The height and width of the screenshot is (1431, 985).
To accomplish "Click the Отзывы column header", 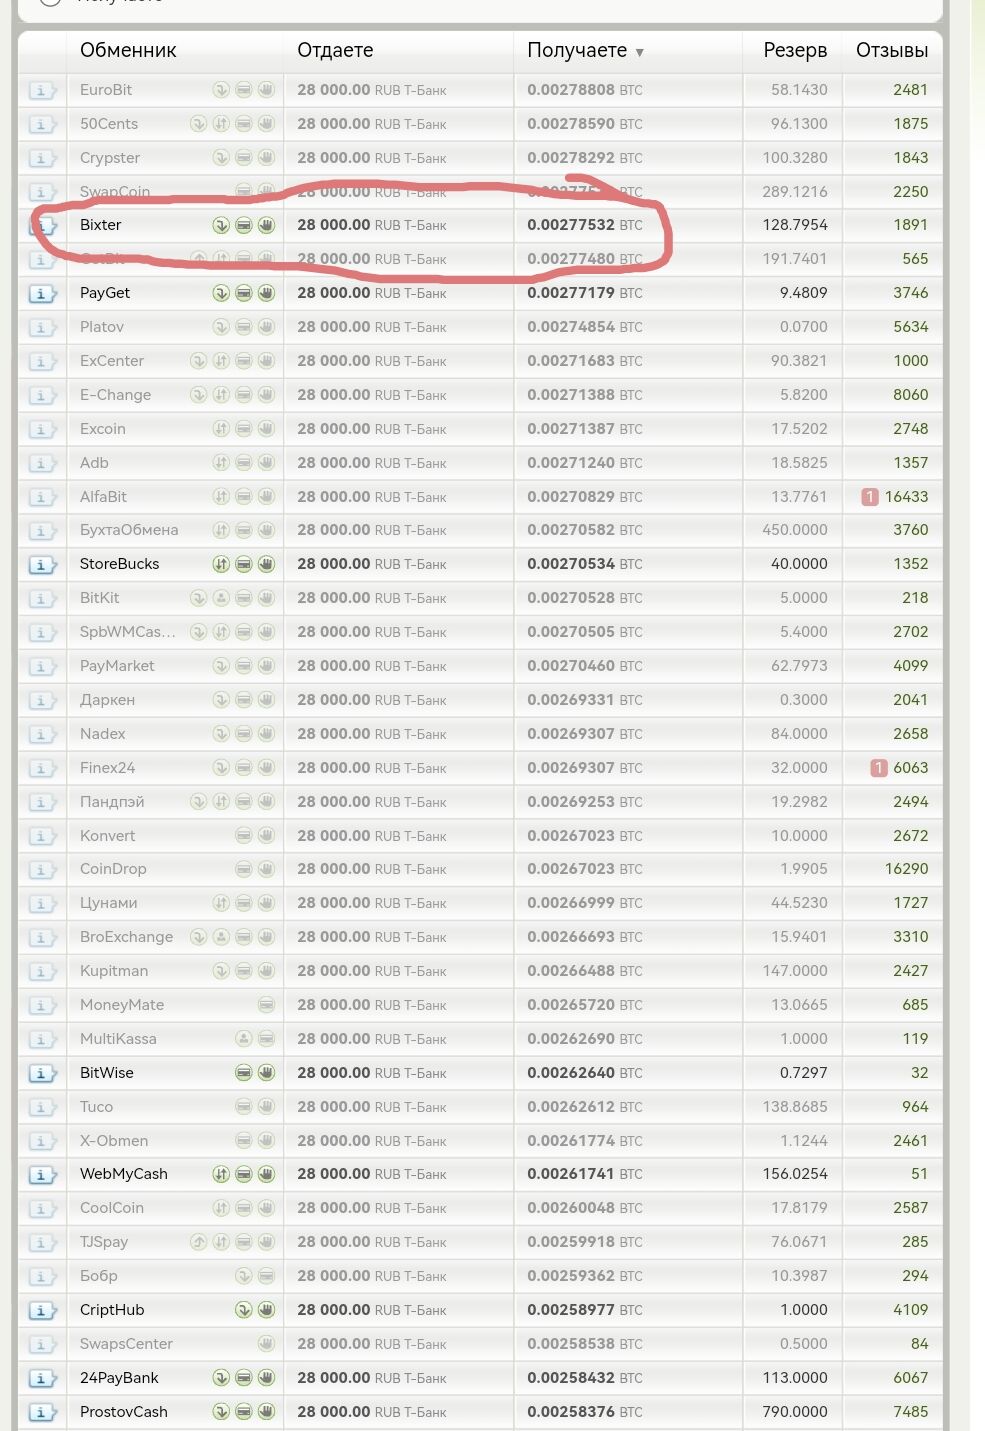I will (892, 50).
